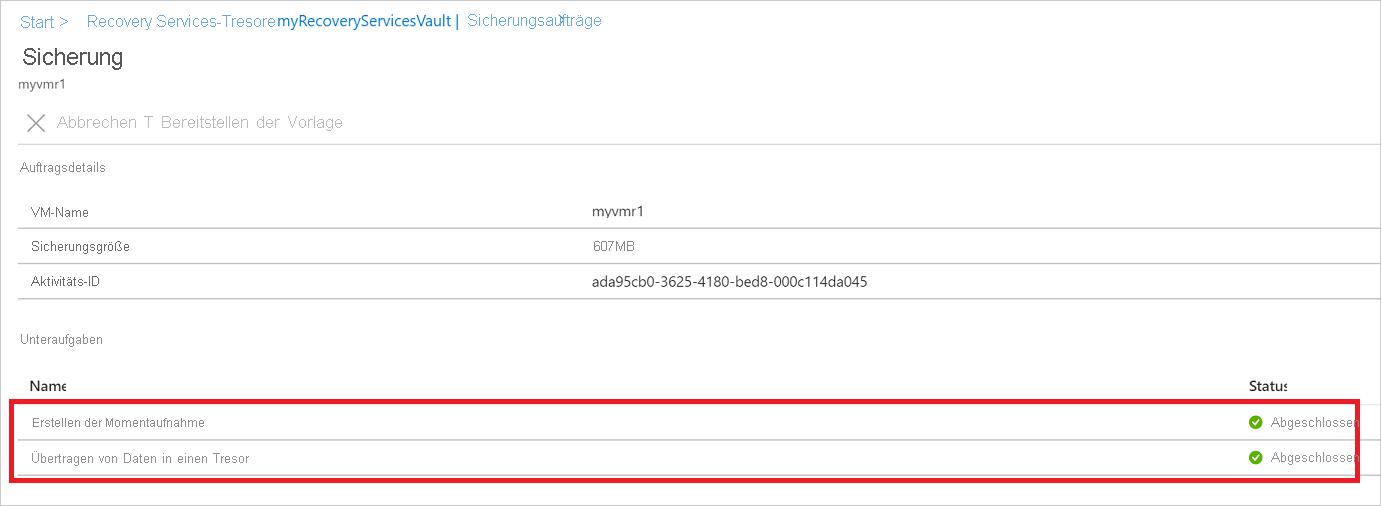Click the Sicherungsgröße label
Screen dimensions: 1381x506
click(x=80, y=246)
